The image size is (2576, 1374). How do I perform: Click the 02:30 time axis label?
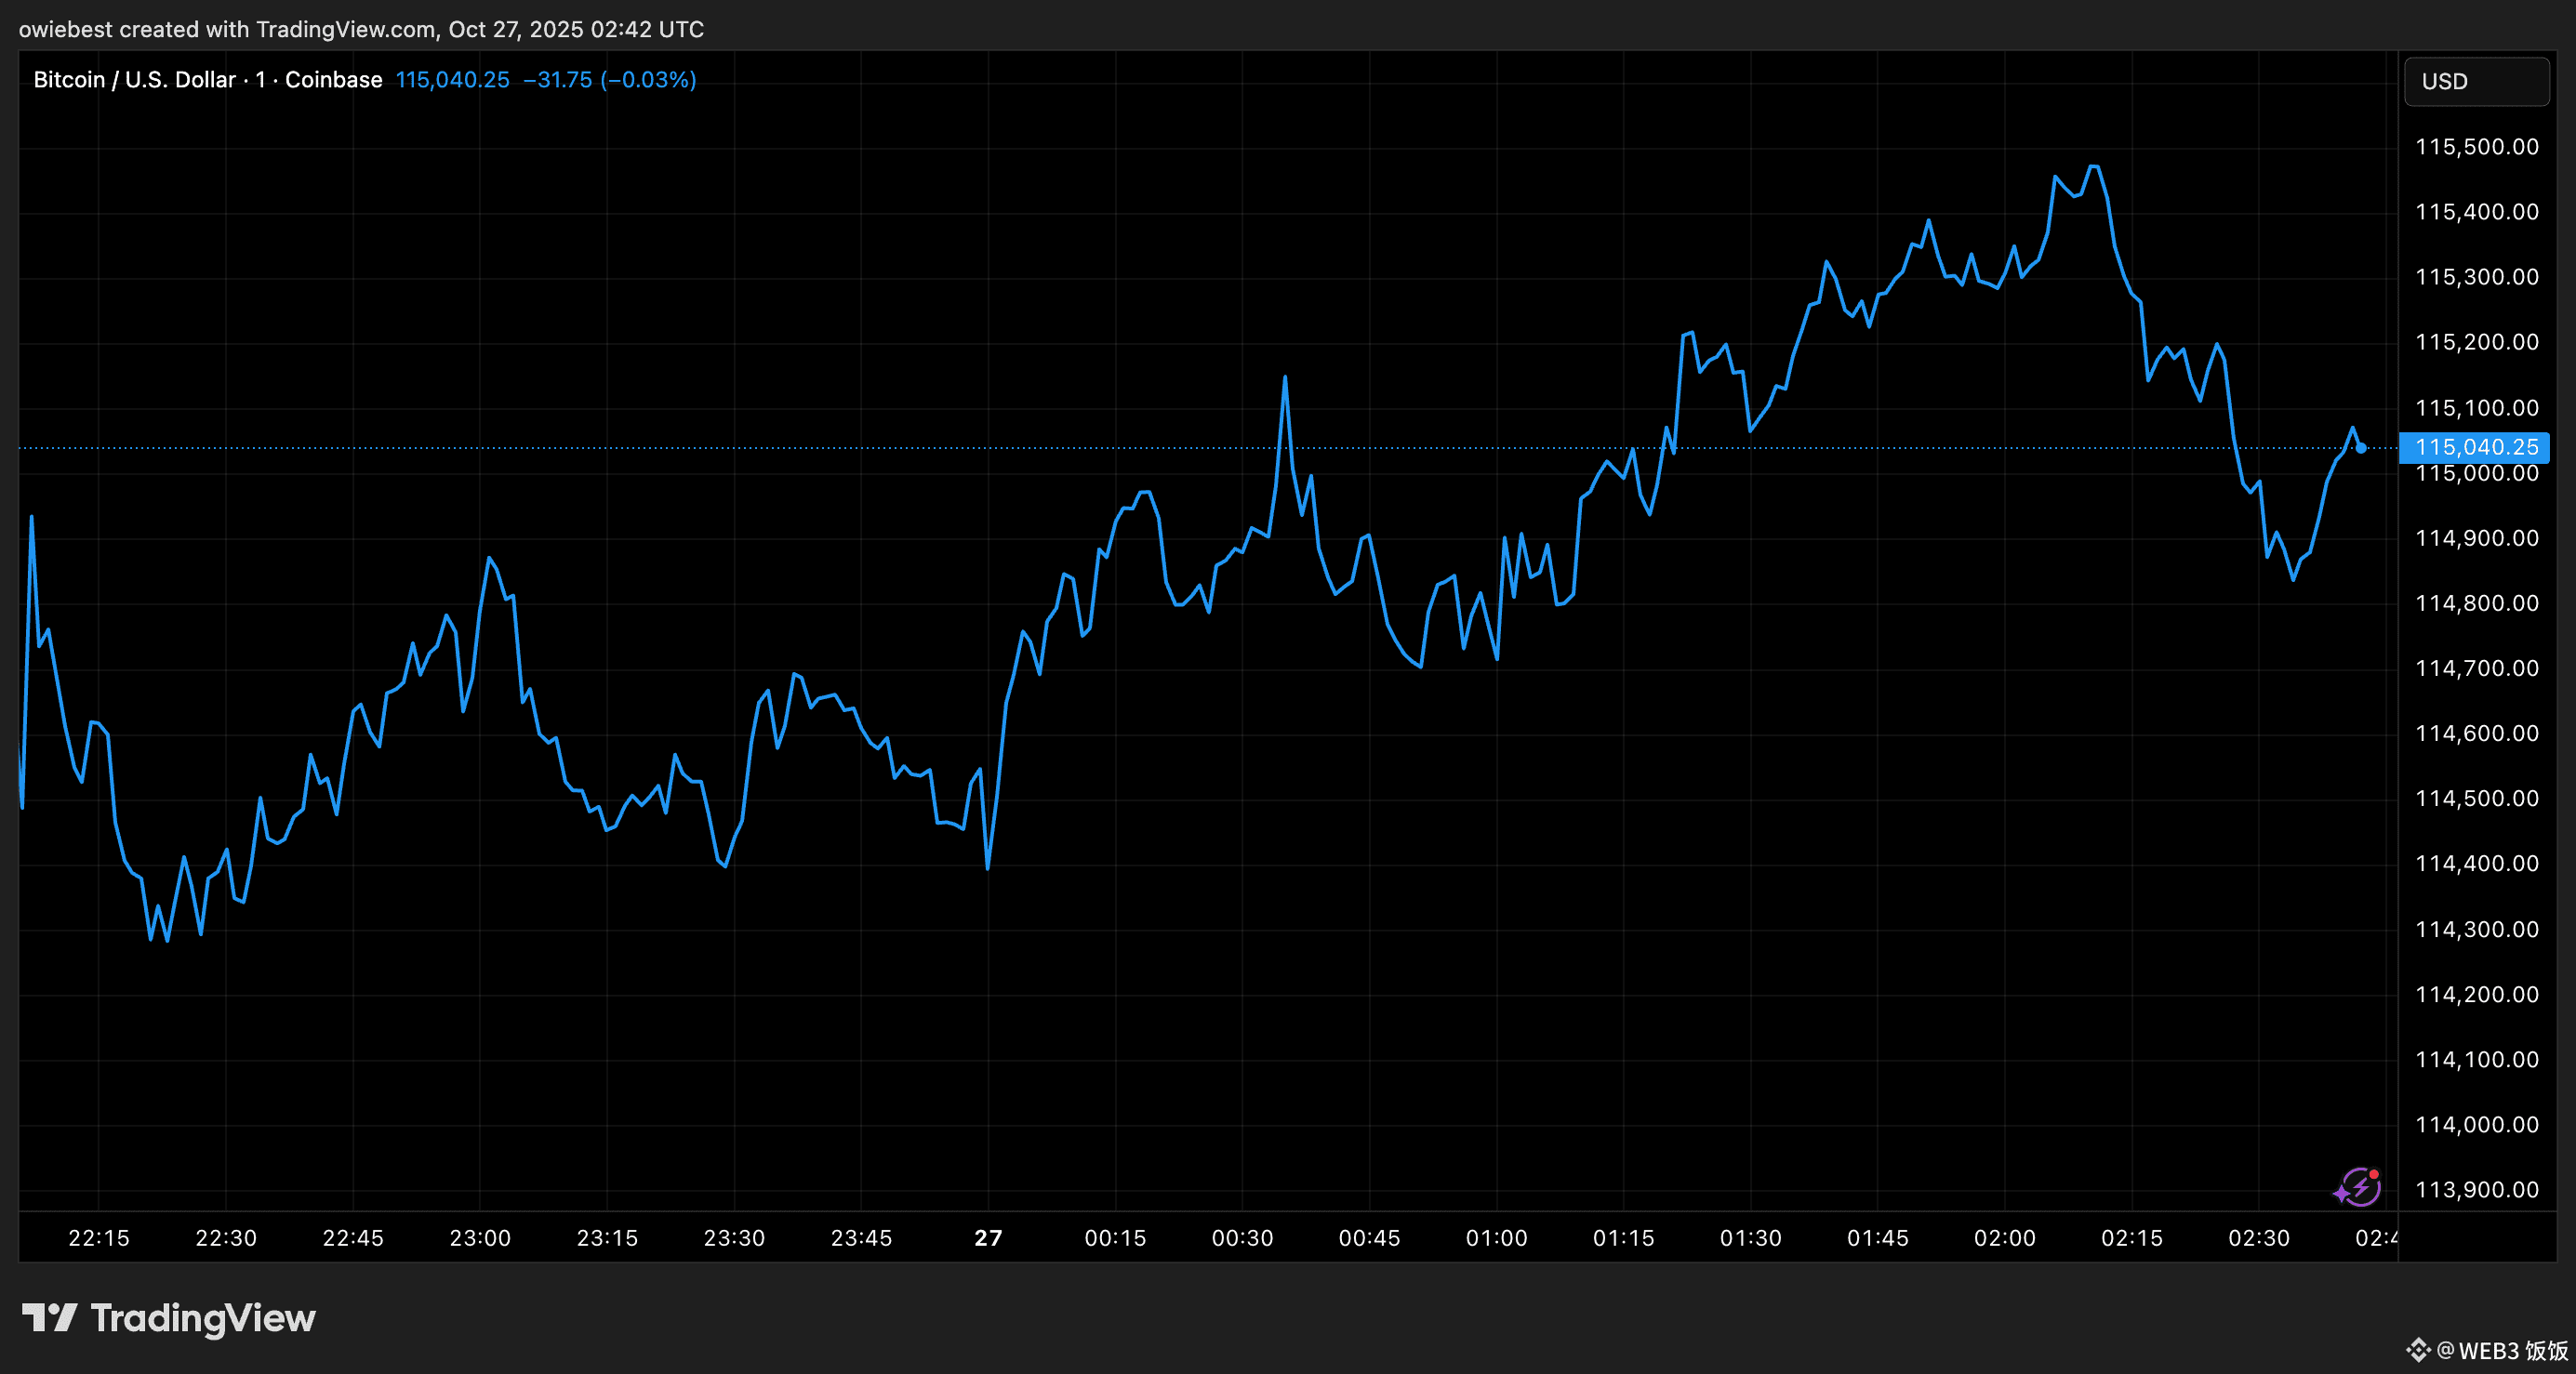[x=2258, y=1238]
